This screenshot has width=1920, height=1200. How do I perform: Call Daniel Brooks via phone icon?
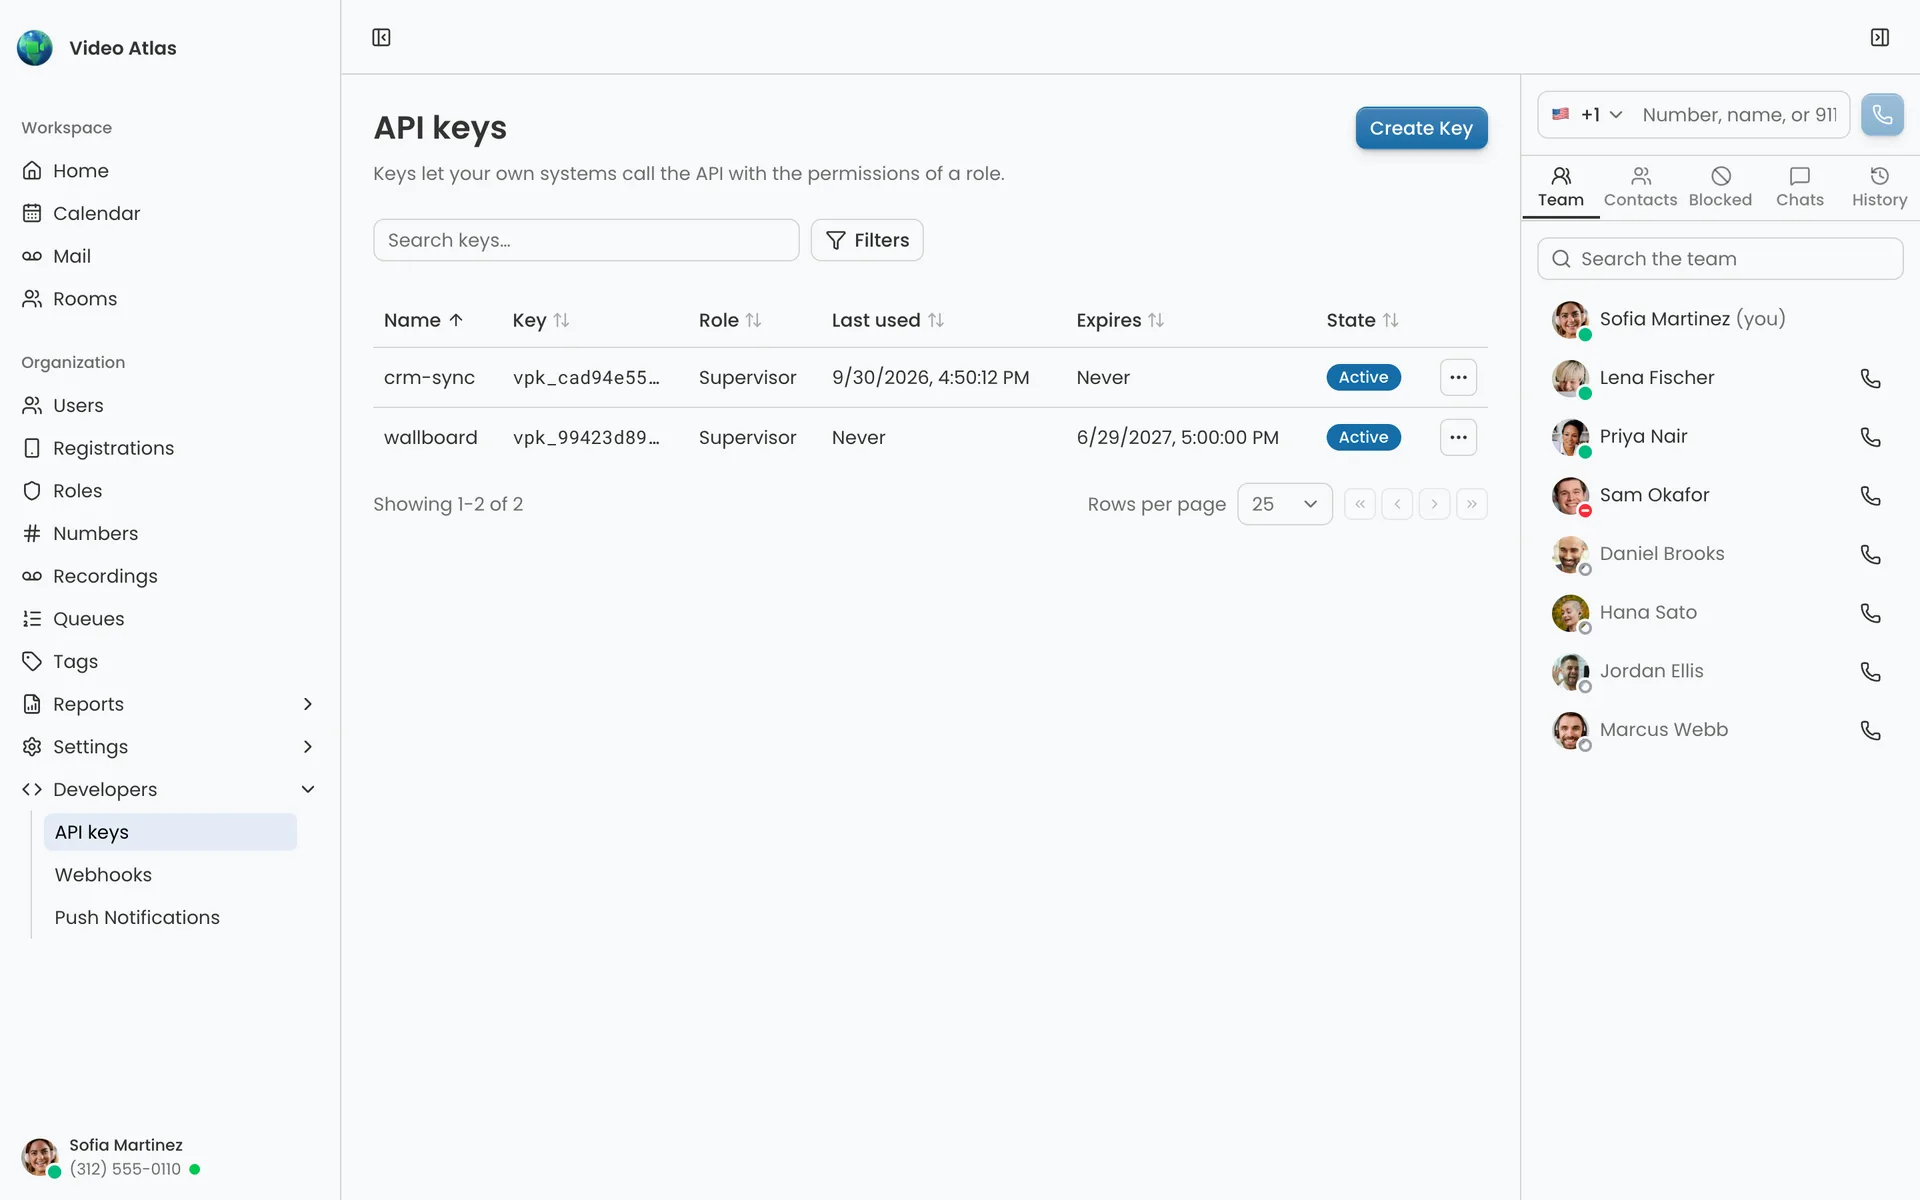click(1870, 554)
